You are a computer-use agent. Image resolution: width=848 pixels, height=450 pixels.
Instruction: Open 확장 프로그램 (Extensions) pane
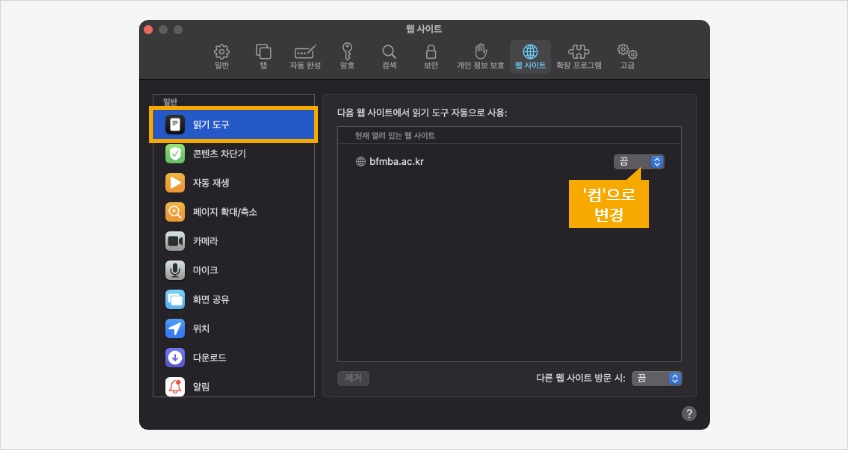click(578, 56)
